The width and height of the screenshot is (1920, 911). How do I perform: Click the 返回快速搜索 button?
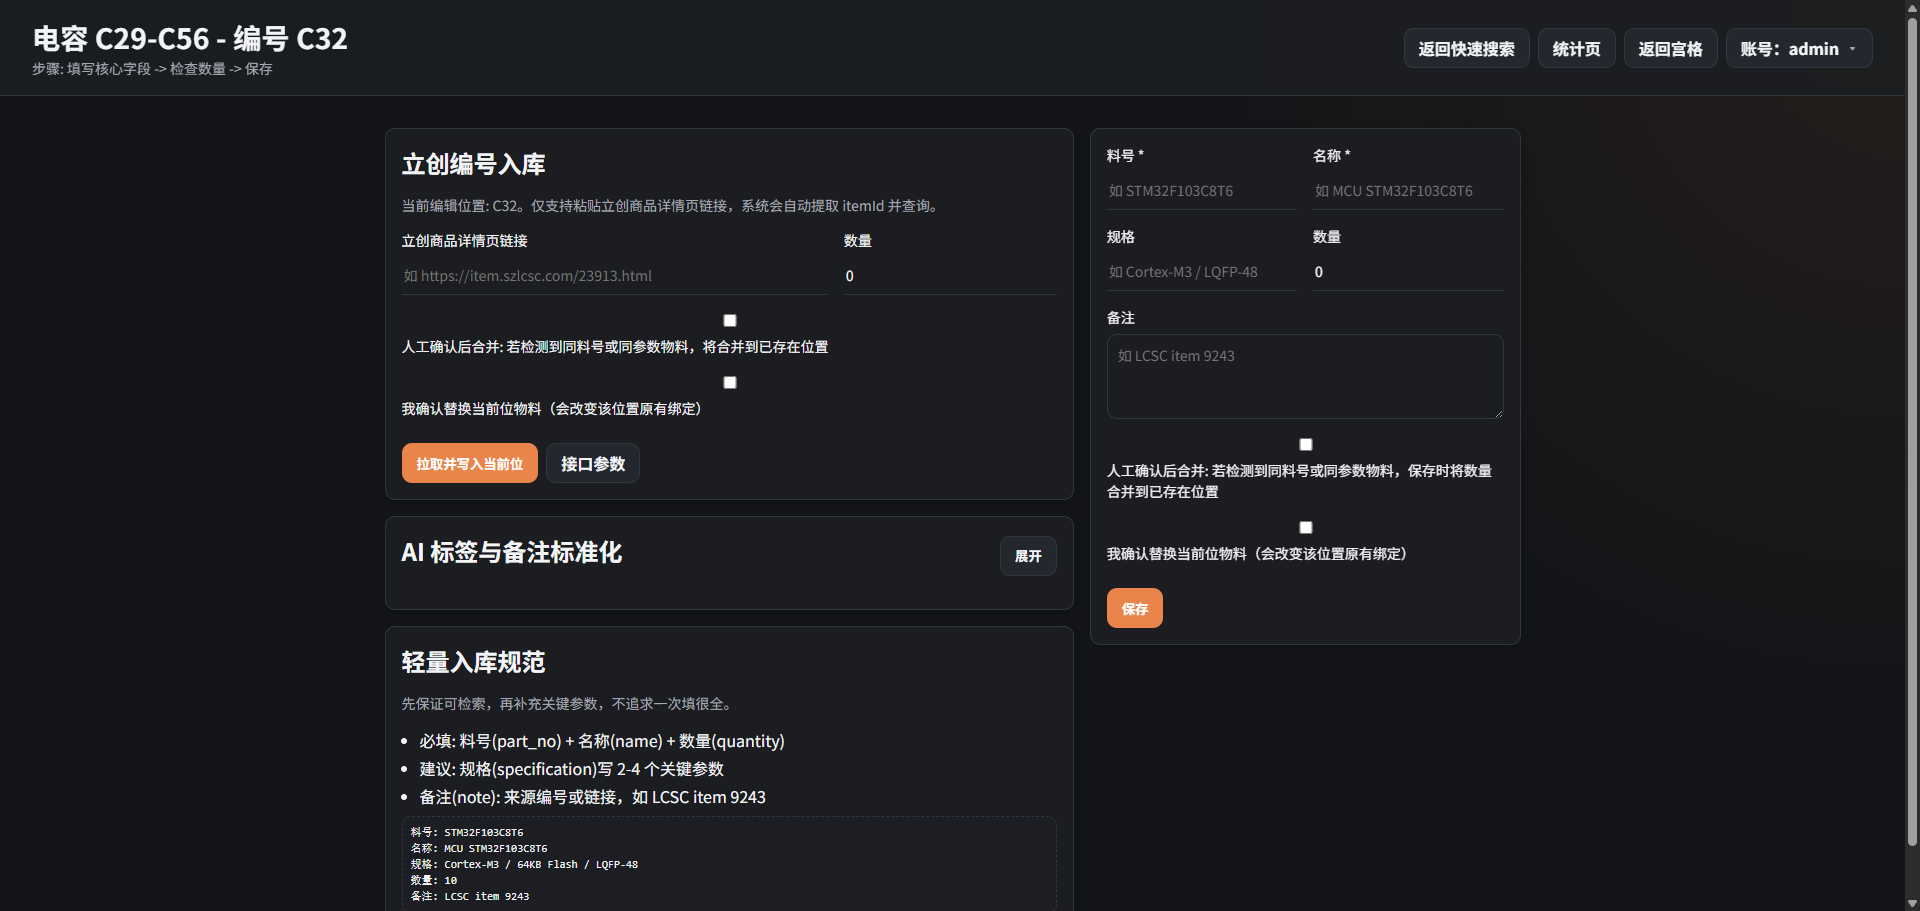pos(1466,49)
